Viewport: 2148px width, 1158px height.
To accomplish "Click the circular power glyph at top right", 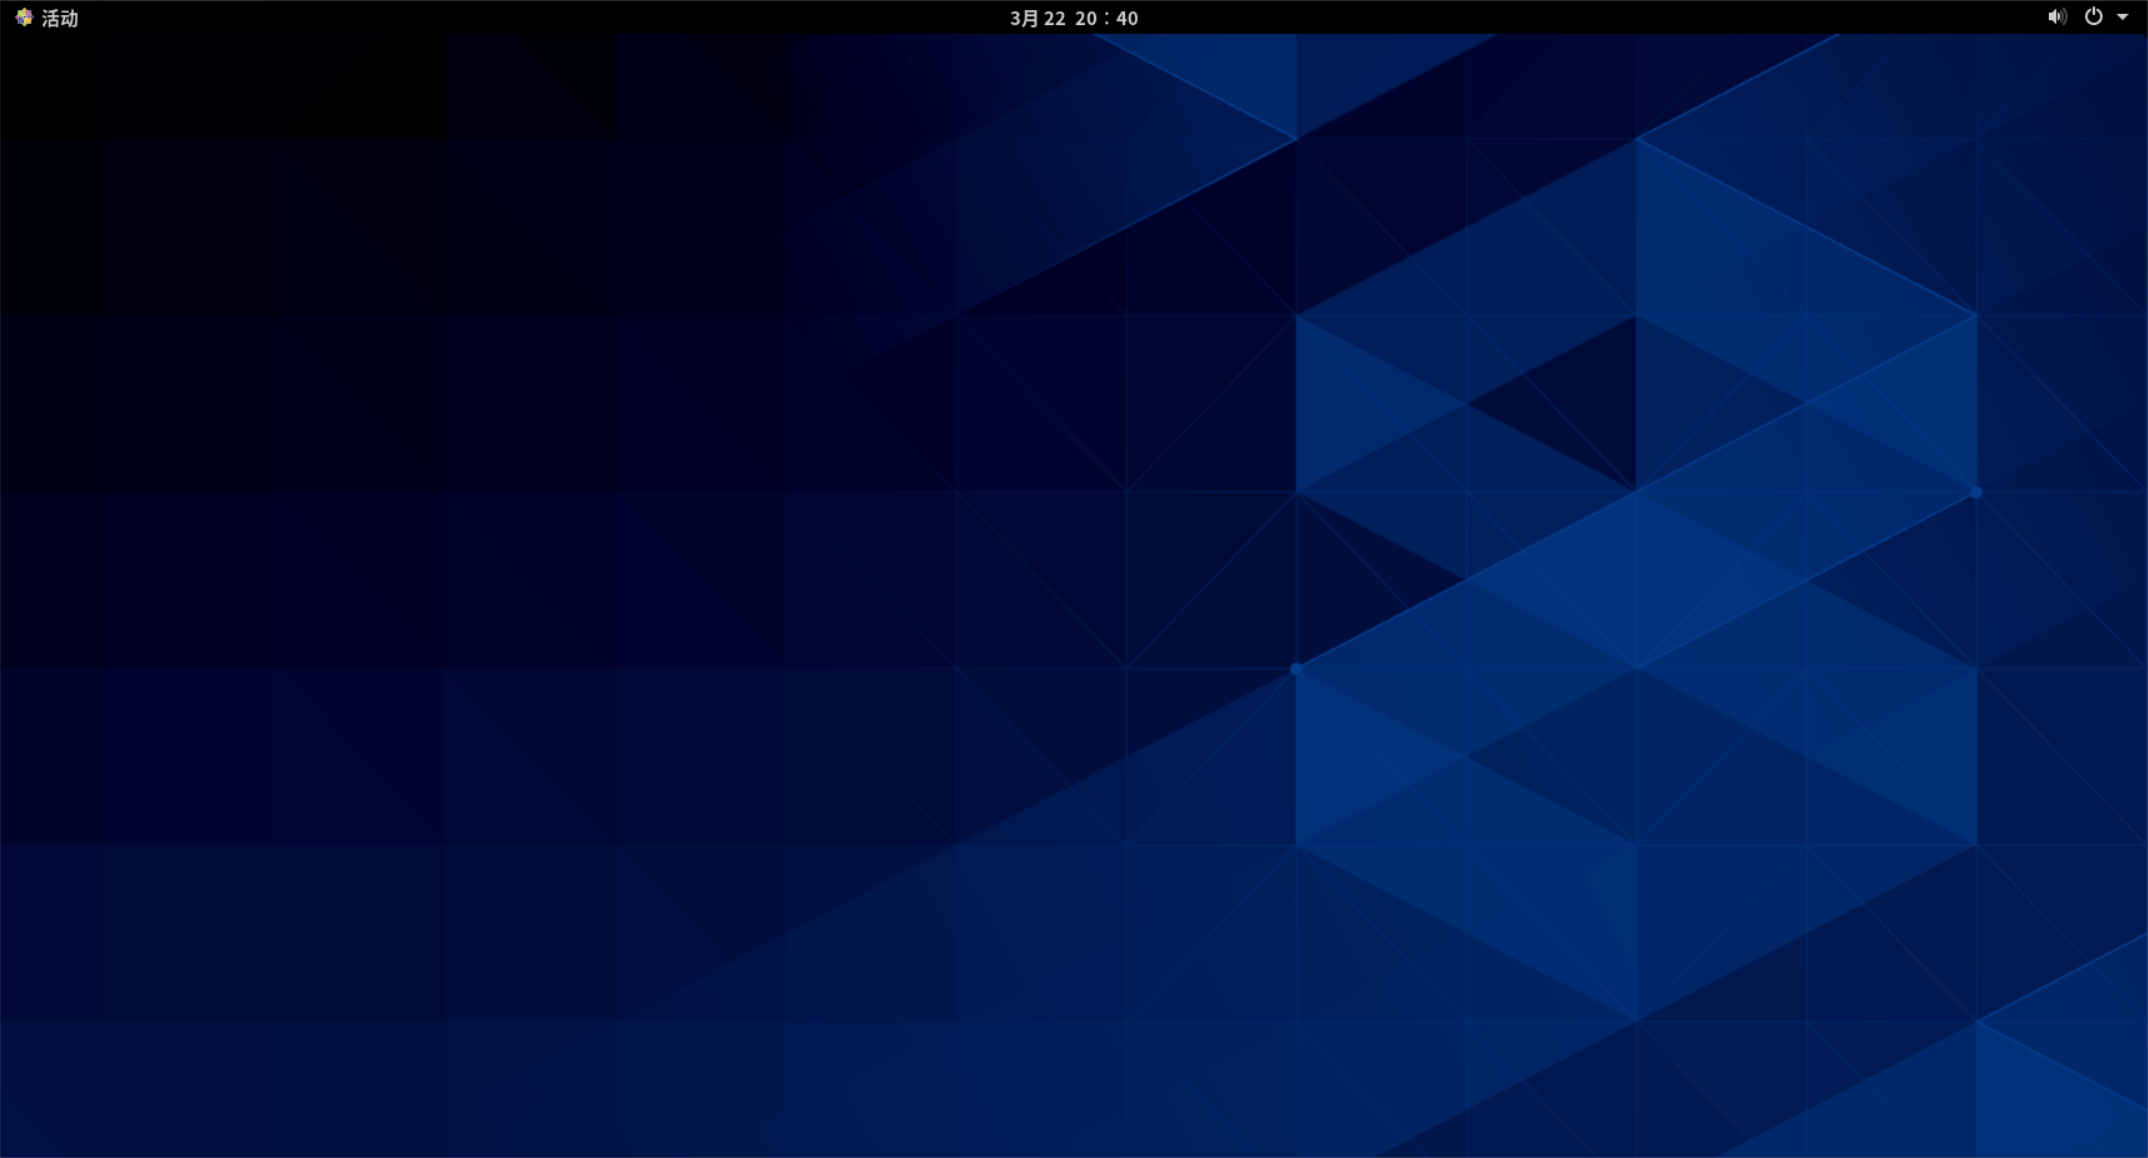I will (x=2093, y=17).
